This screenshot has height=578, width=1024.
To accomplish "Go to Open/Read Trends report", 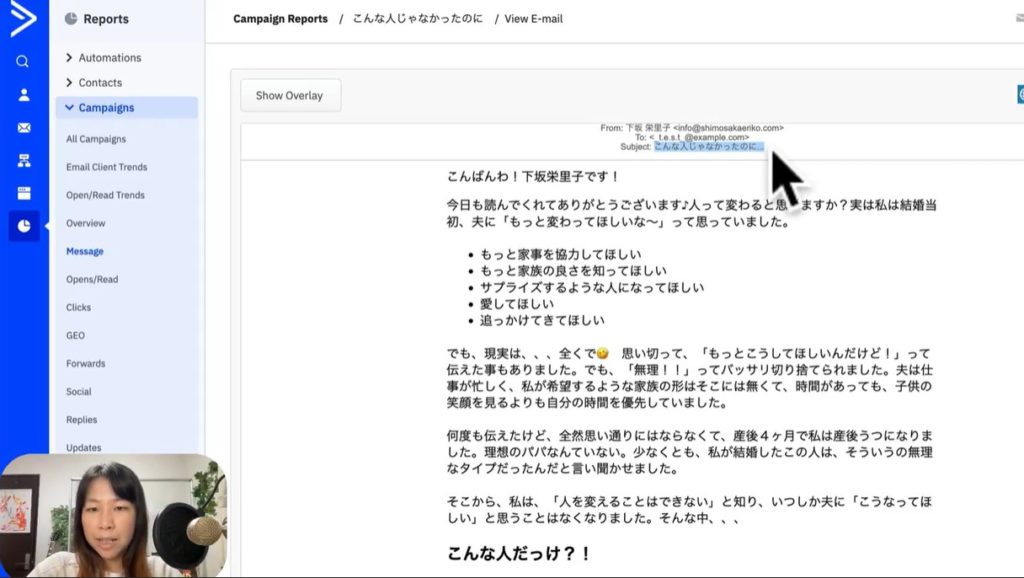I will [x=105, y=195].
